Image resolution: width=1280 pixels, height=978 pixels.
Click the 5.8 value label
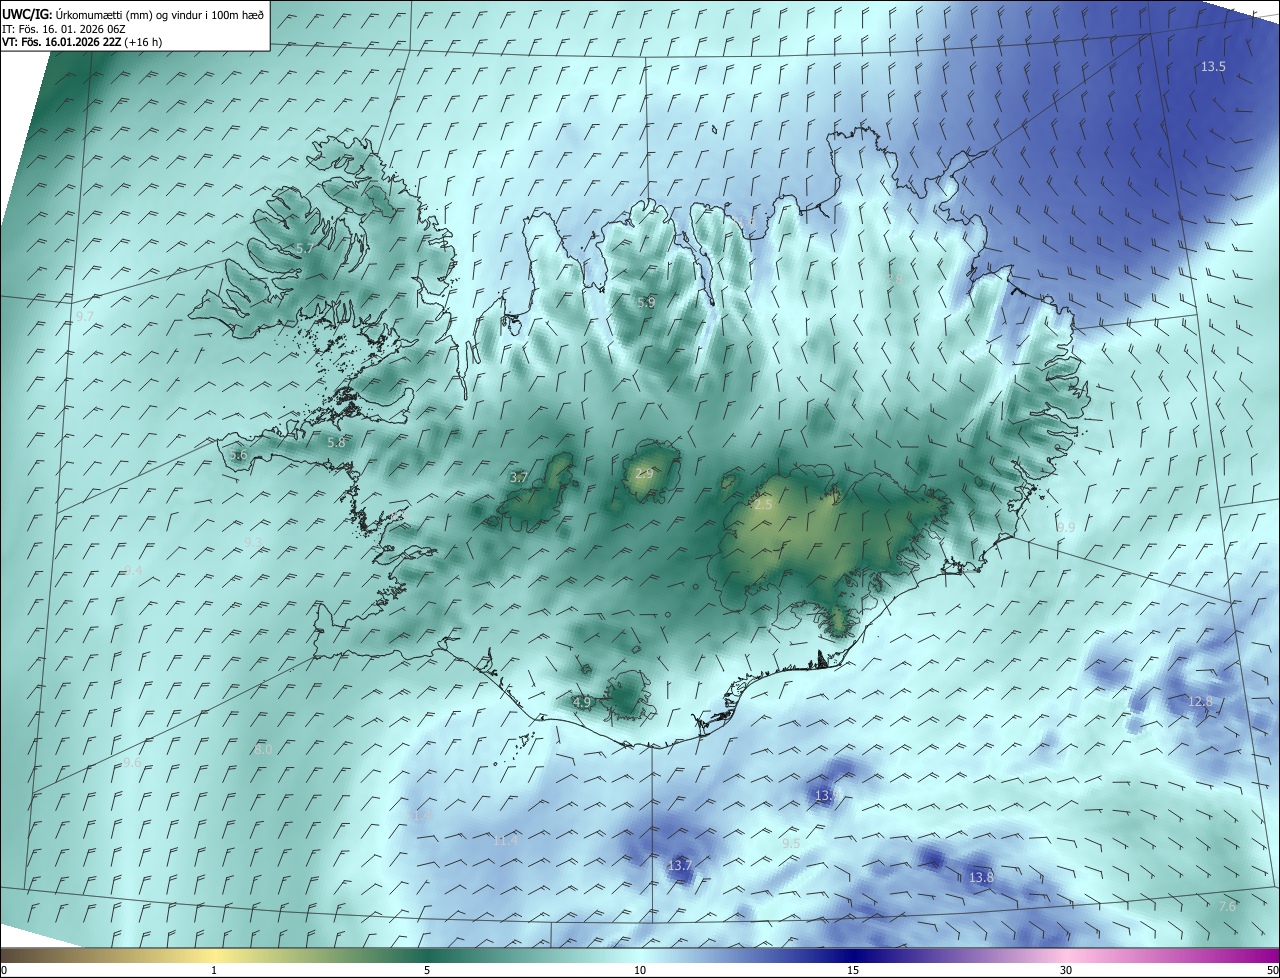point(336,442)
